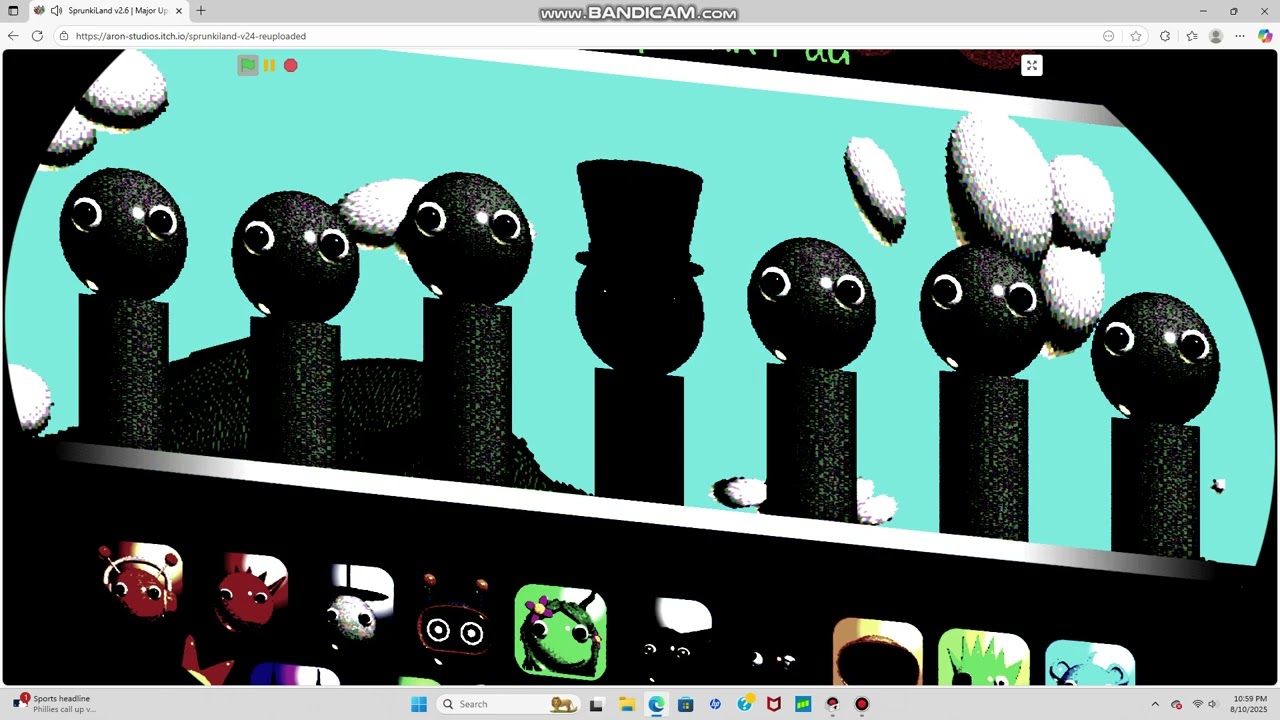This screenshot has height=720, width=1280.
Task: Add this page to favorites
Action: [x=1136, y=36]
